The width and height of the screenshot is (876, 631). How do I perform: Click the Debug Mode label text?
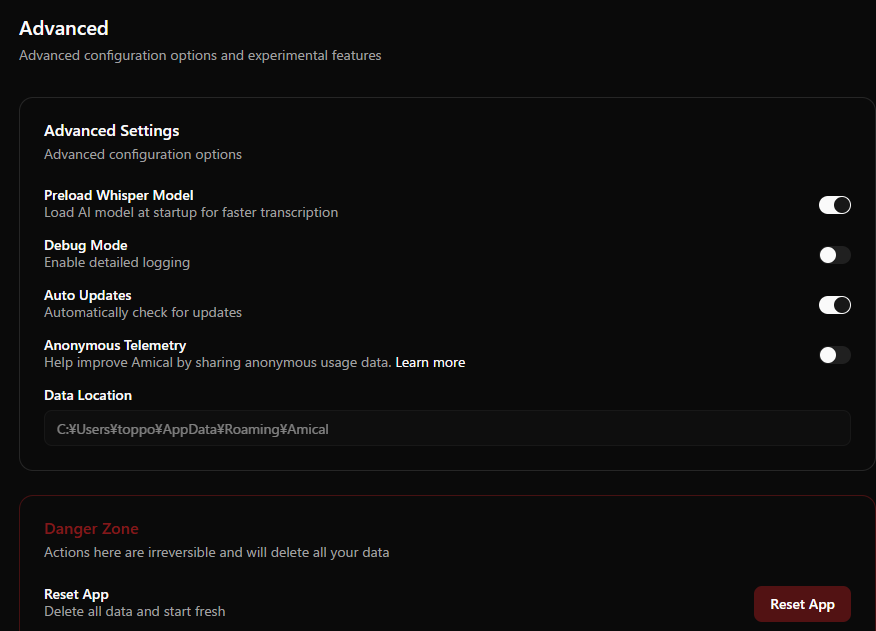(86, 245)
